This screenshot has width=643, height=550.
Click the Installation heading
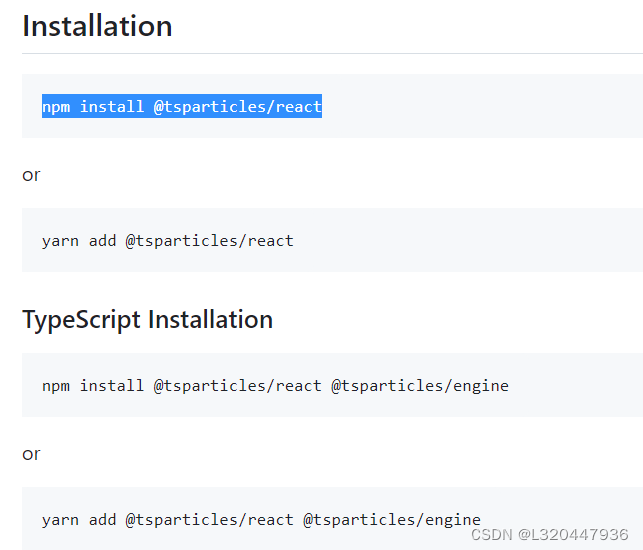pyautogui.click(x=97, y=26)
